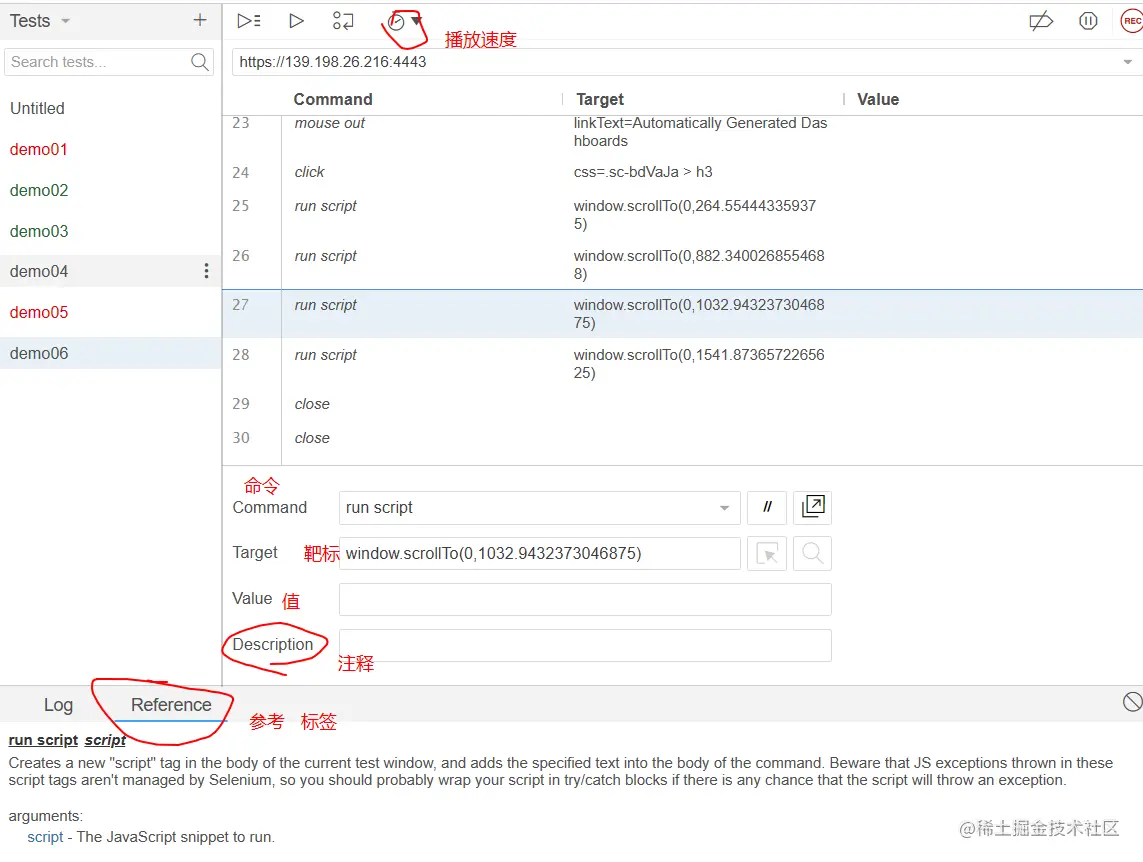Select row 29 close command
This screenshot has height=862, width=1143.
coord(682,404)
